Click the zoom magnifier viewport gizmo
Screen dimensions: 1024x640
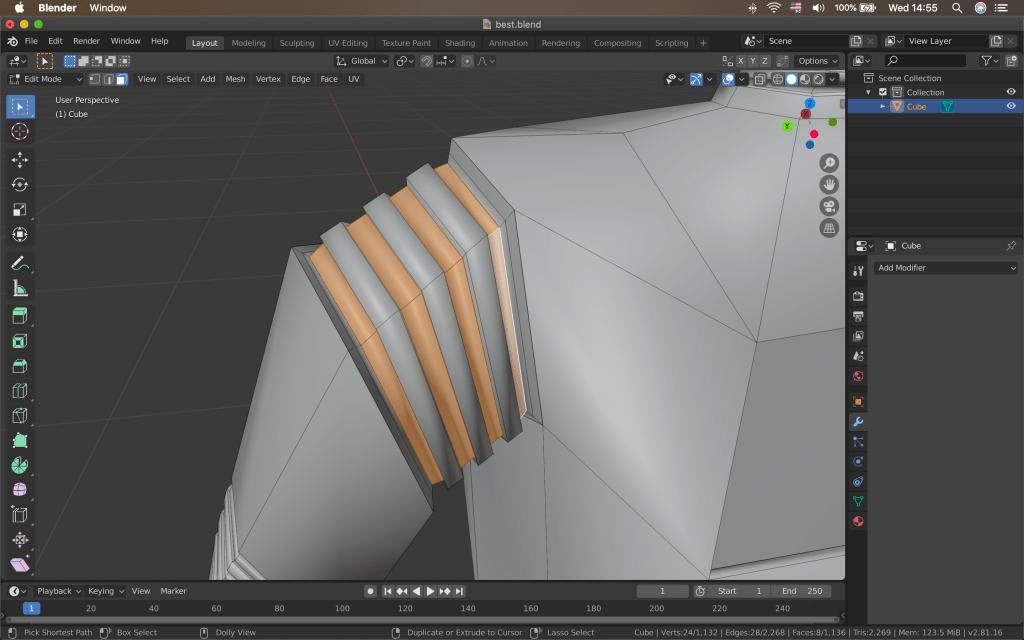829,163
